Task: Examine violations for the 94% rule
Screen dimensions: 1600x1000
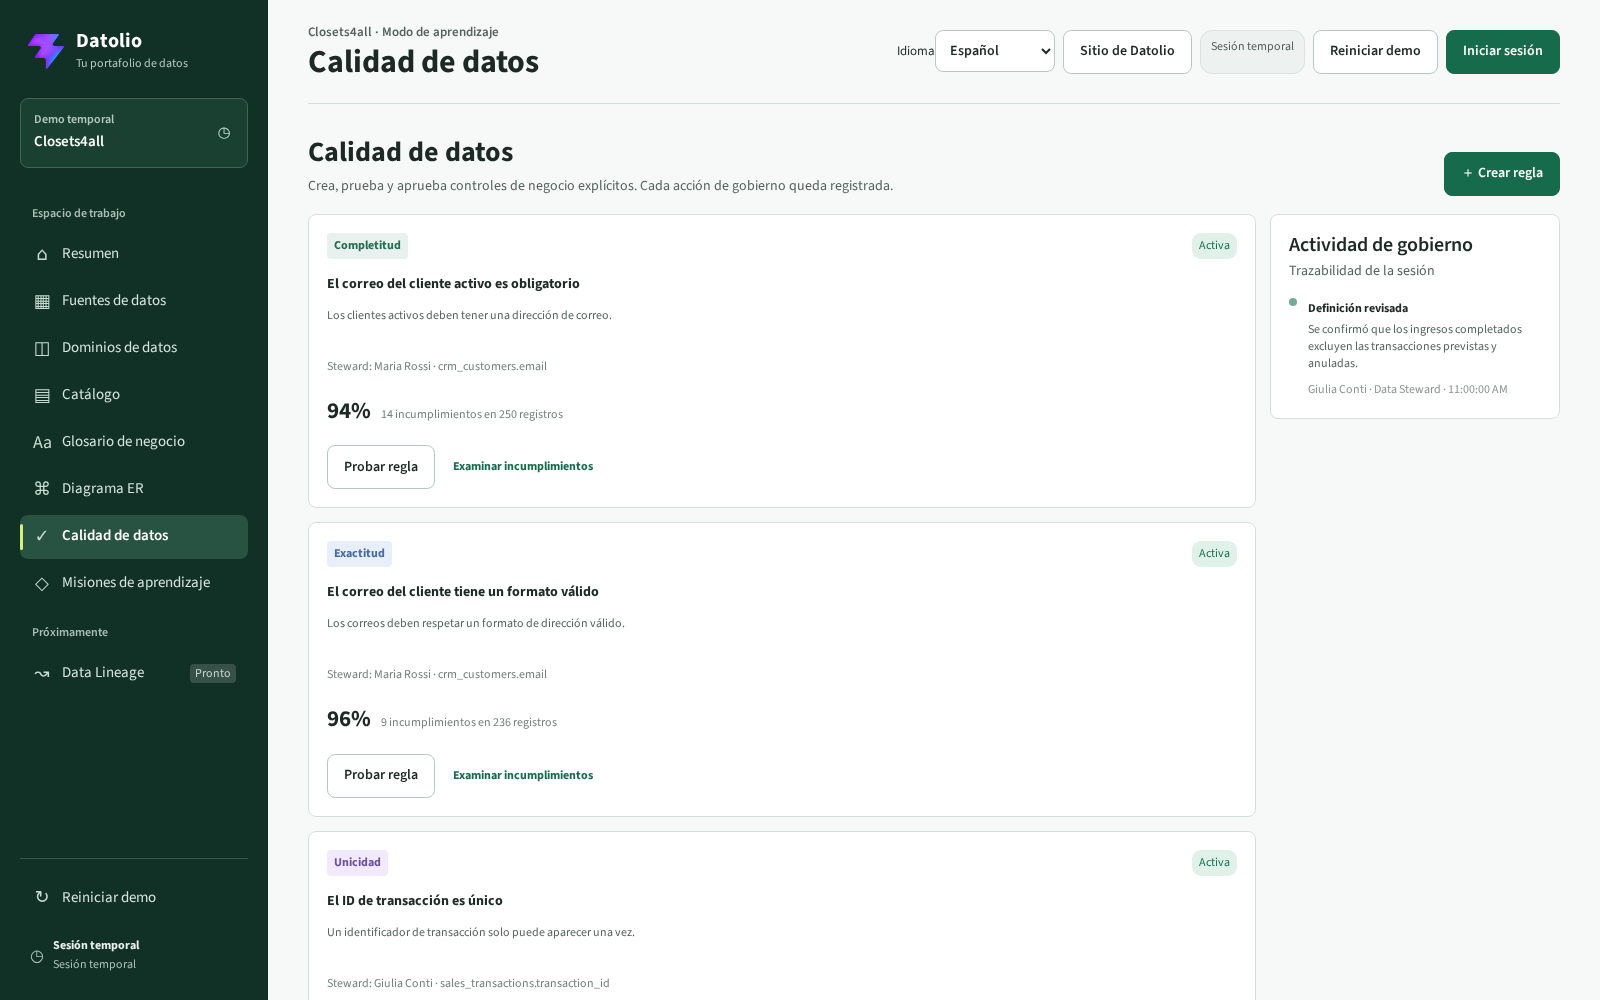Action: (523, 467)
